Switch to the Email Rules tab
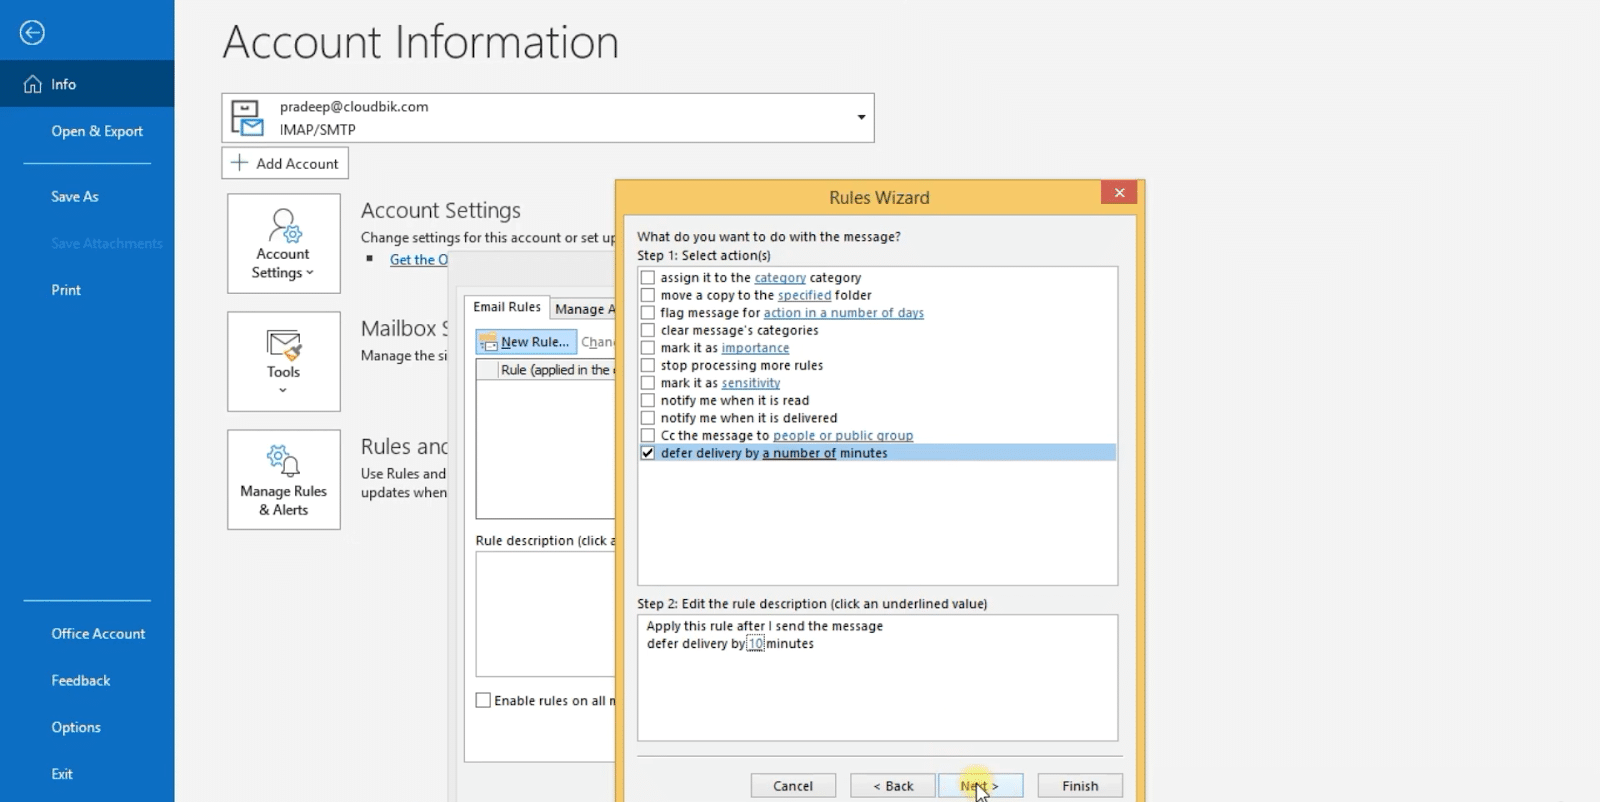1600x802 pixels. click(x=507, y=307)
